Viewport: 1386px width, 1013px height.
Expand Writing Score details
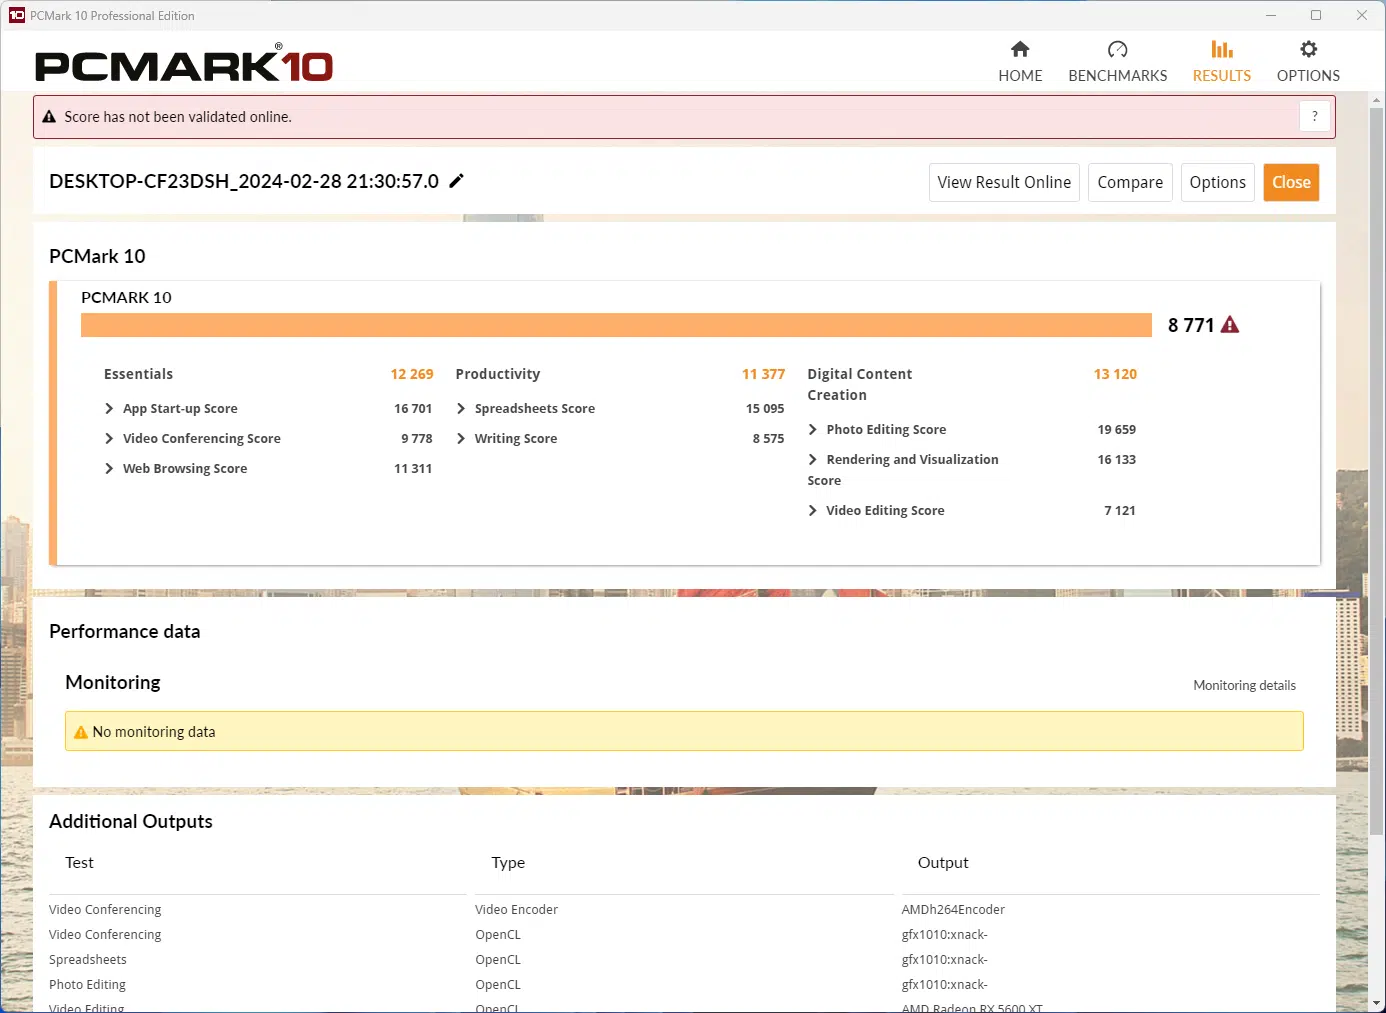coord(461,439)
